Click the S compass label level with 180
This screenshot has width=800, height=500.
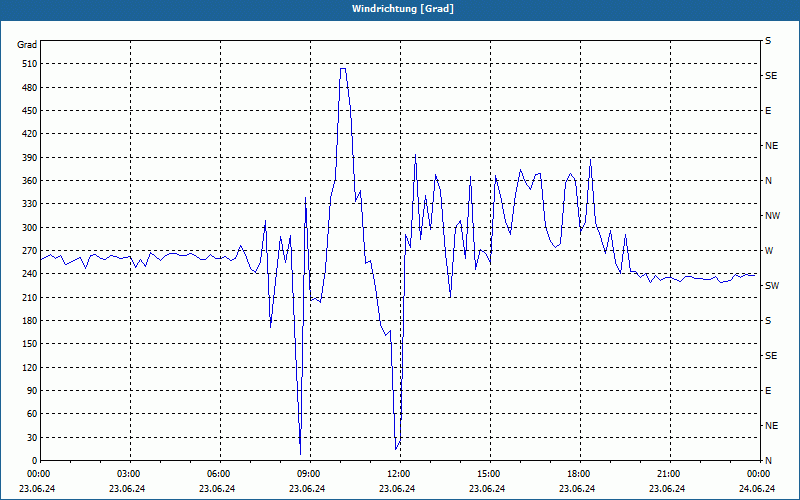point(768,321)
